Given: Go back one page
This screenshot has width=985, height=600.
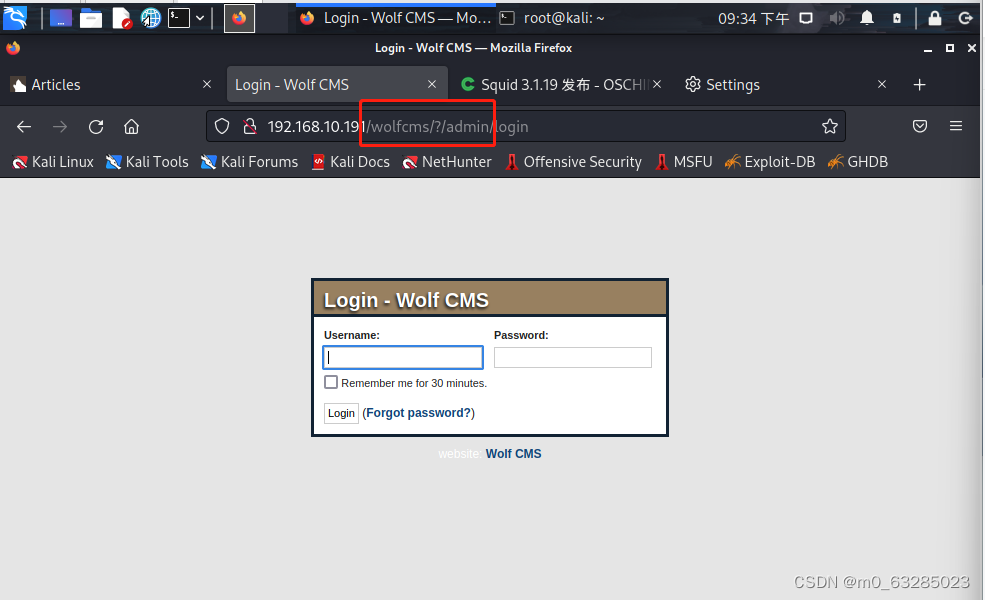Looking at the screenshot, I should pyautogui.click(x=24, y=127).
